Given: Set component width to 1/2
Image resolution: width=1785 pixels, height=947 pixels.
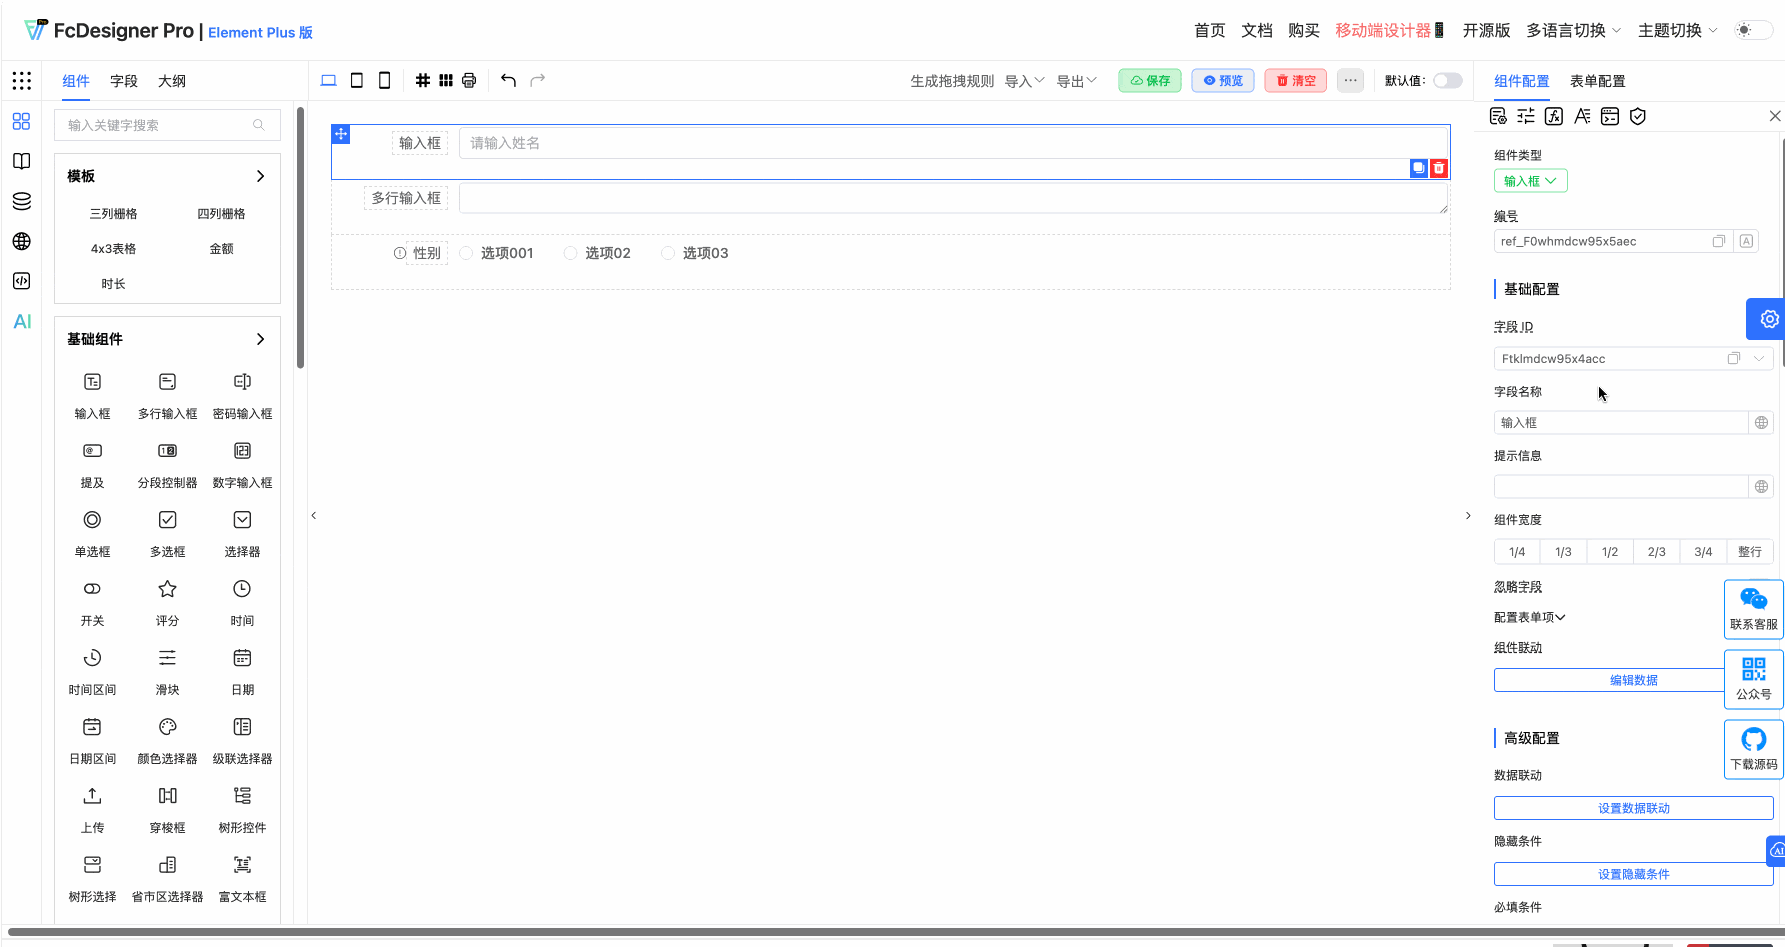Looking at the screenshot, I should 1610,551.
